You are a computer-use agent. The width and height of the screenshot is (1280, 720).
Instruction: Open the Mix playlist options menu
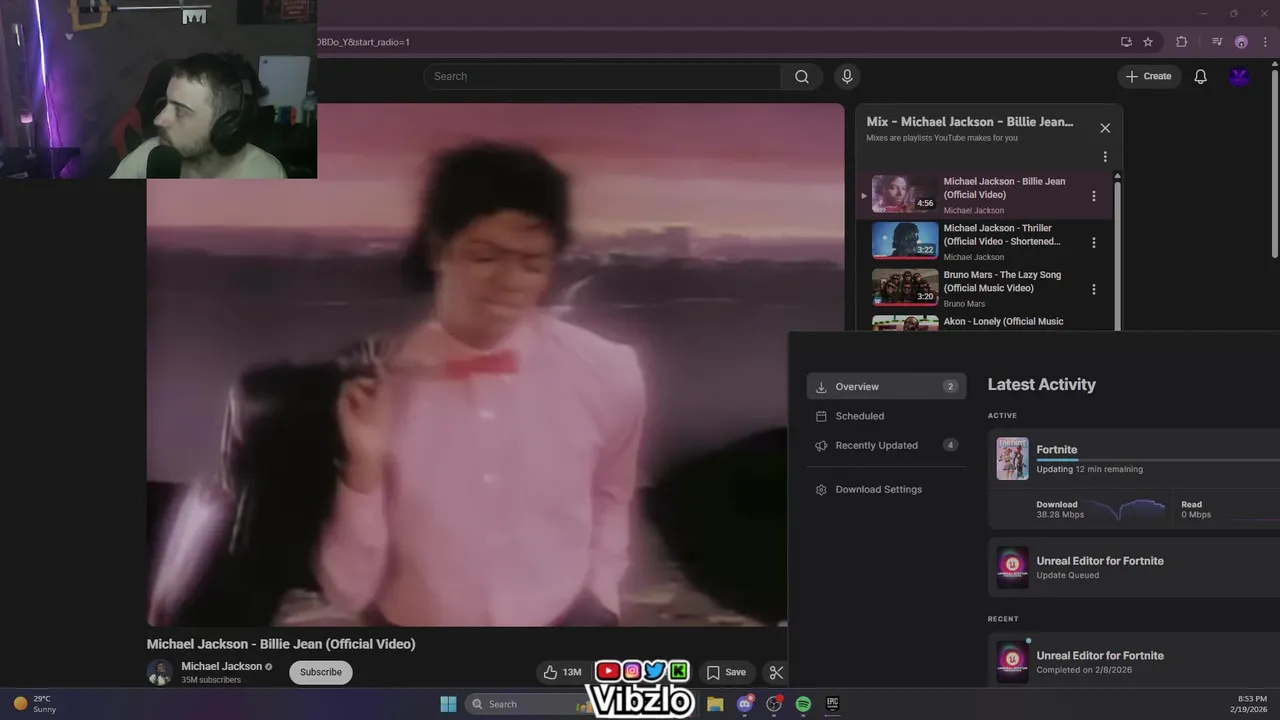1105,157
